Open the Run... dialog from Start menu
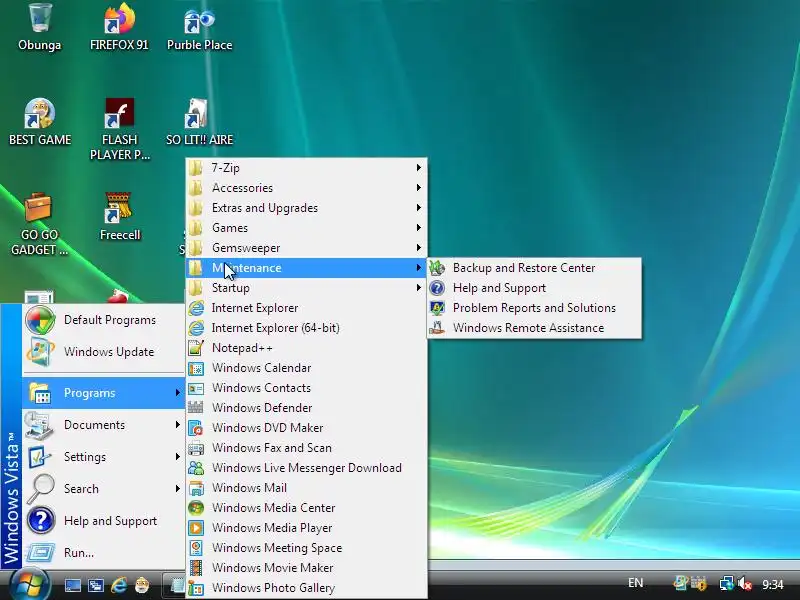800x600 pixels. tap(103, 553)
